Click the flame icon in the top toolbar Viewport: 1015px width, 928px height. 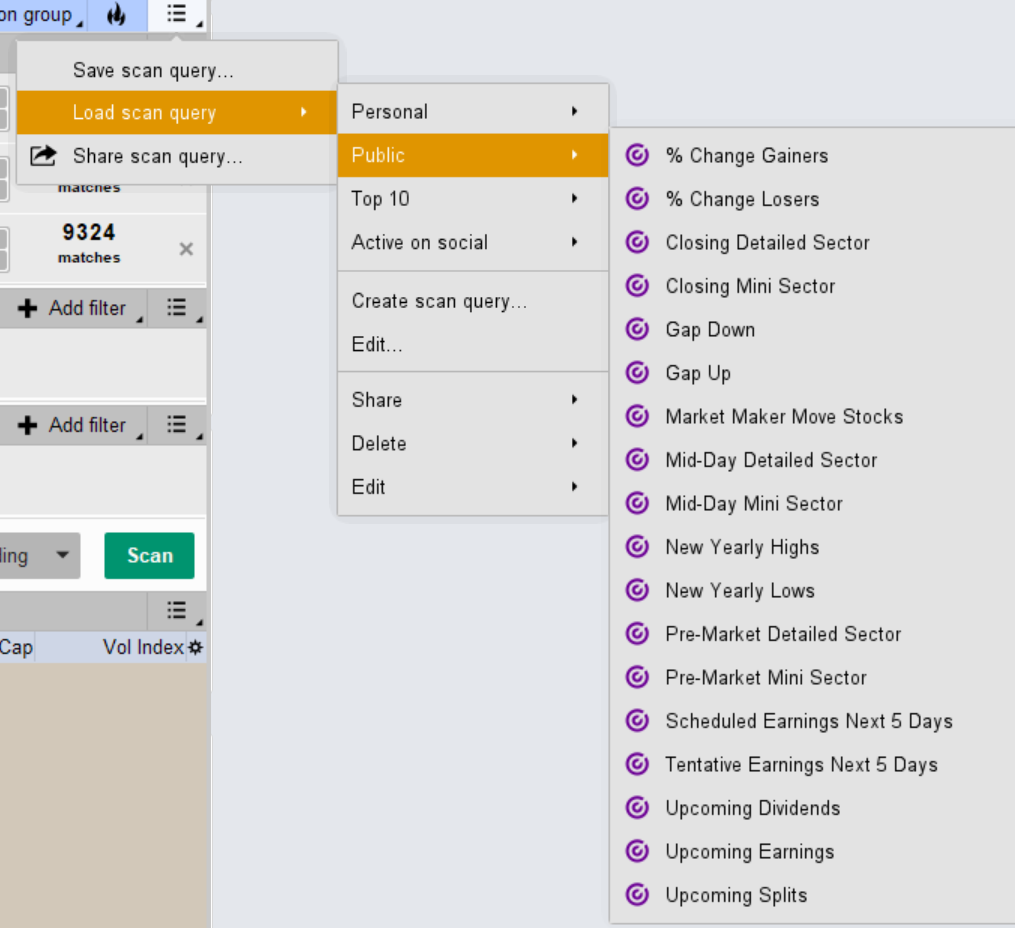tap(117, 14)
